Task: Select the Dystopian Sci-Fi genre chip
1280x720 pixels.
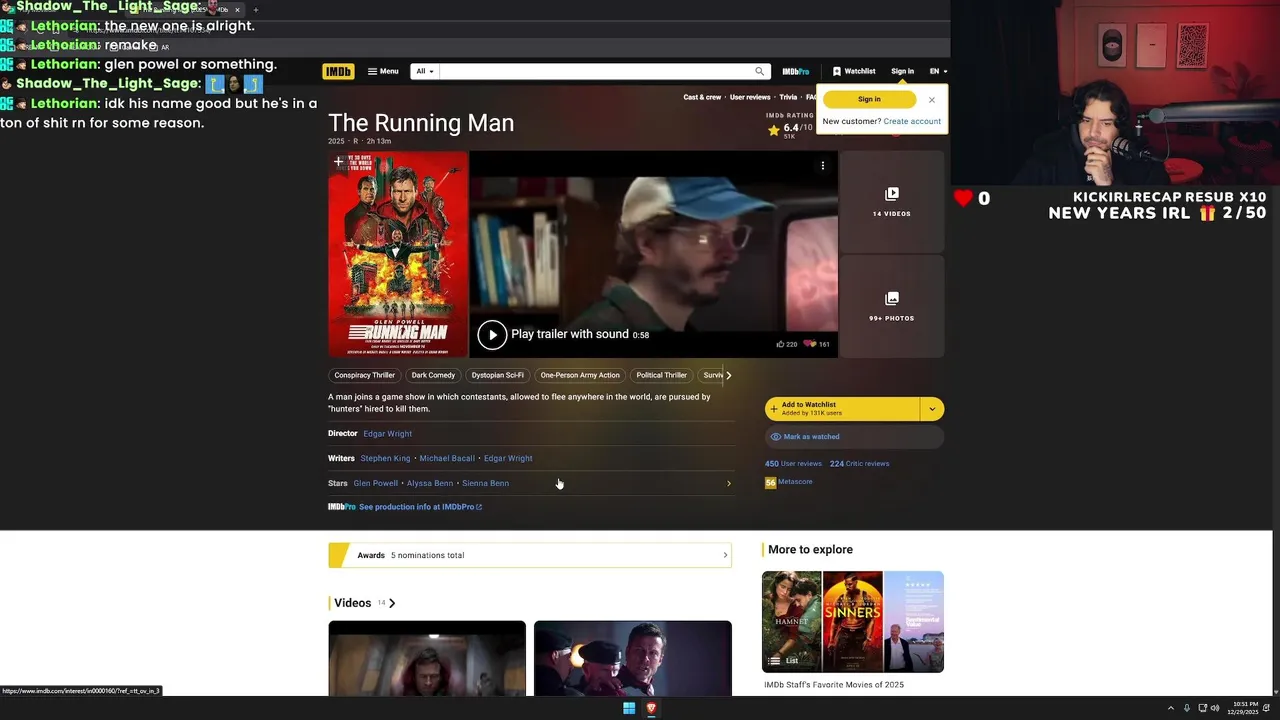Action: (497, 375)
